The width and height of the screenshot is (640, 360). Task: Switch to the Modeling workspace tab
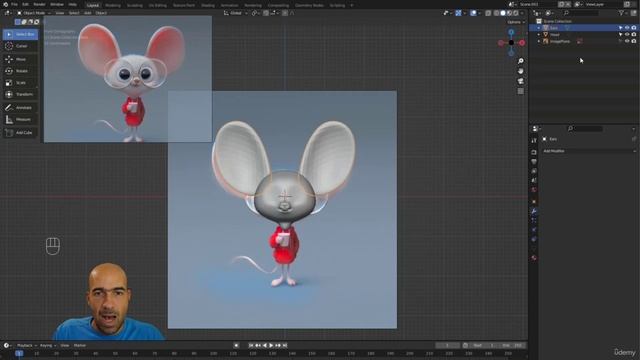click(113, 6)
